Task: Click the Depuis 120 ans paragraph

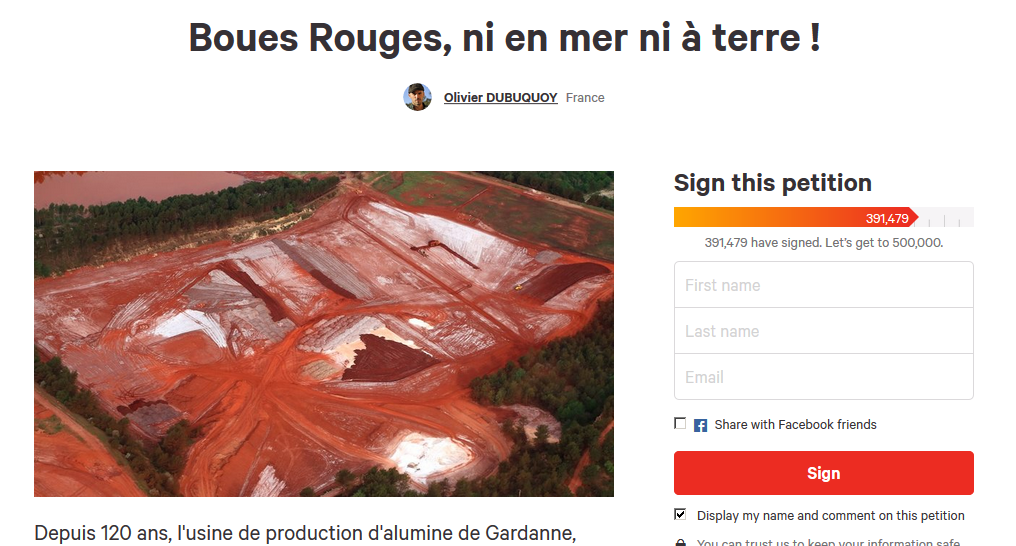Action: click(x=305, y=533)
